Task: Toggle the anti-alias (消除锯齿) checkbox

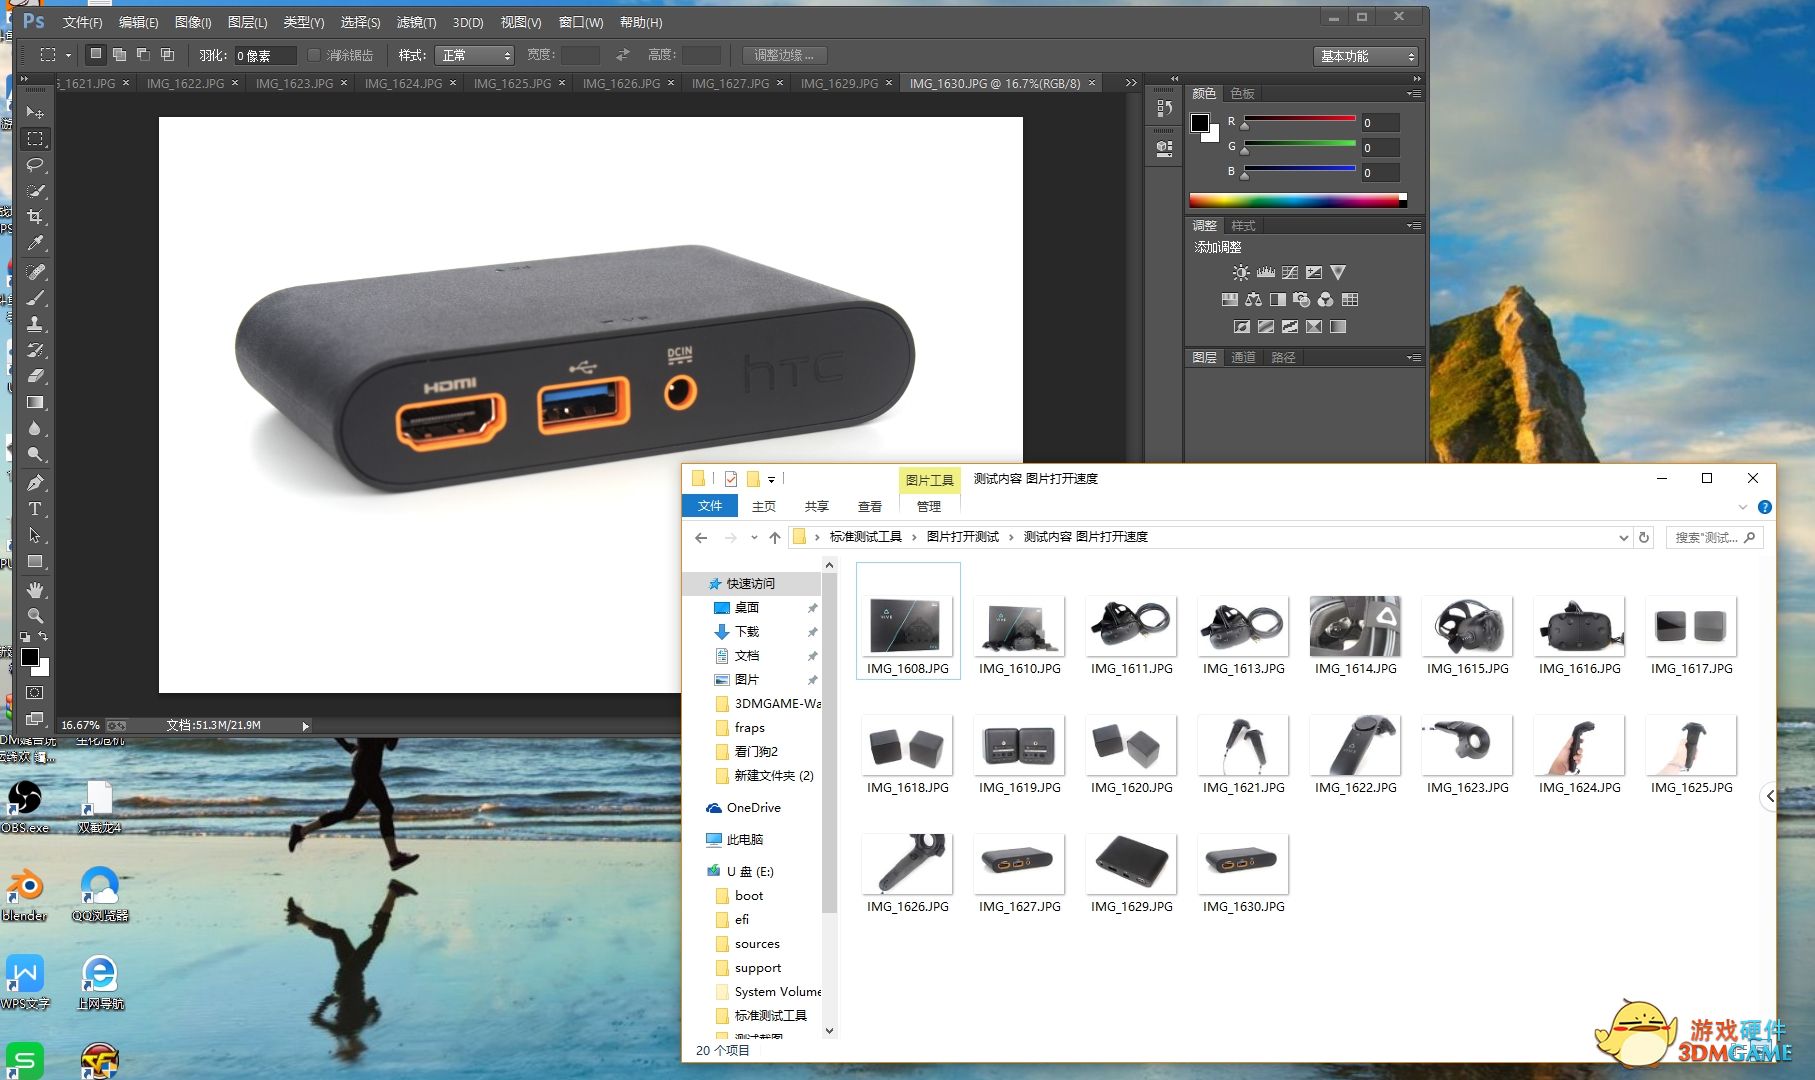Action: (x=314, y=55)
